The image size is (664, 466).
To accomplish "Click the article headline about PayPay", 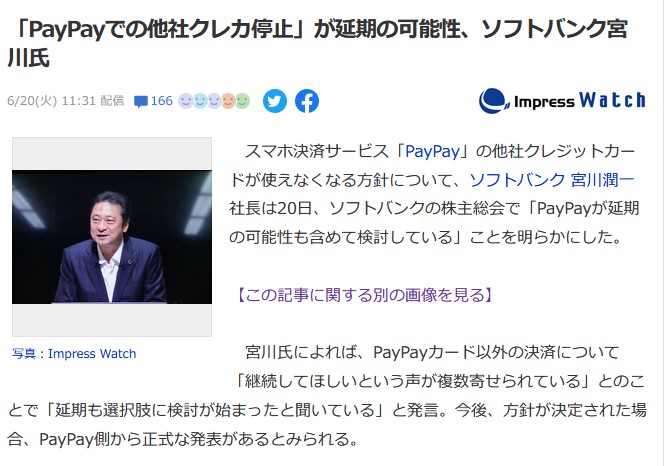I will (x=318, y=43).
